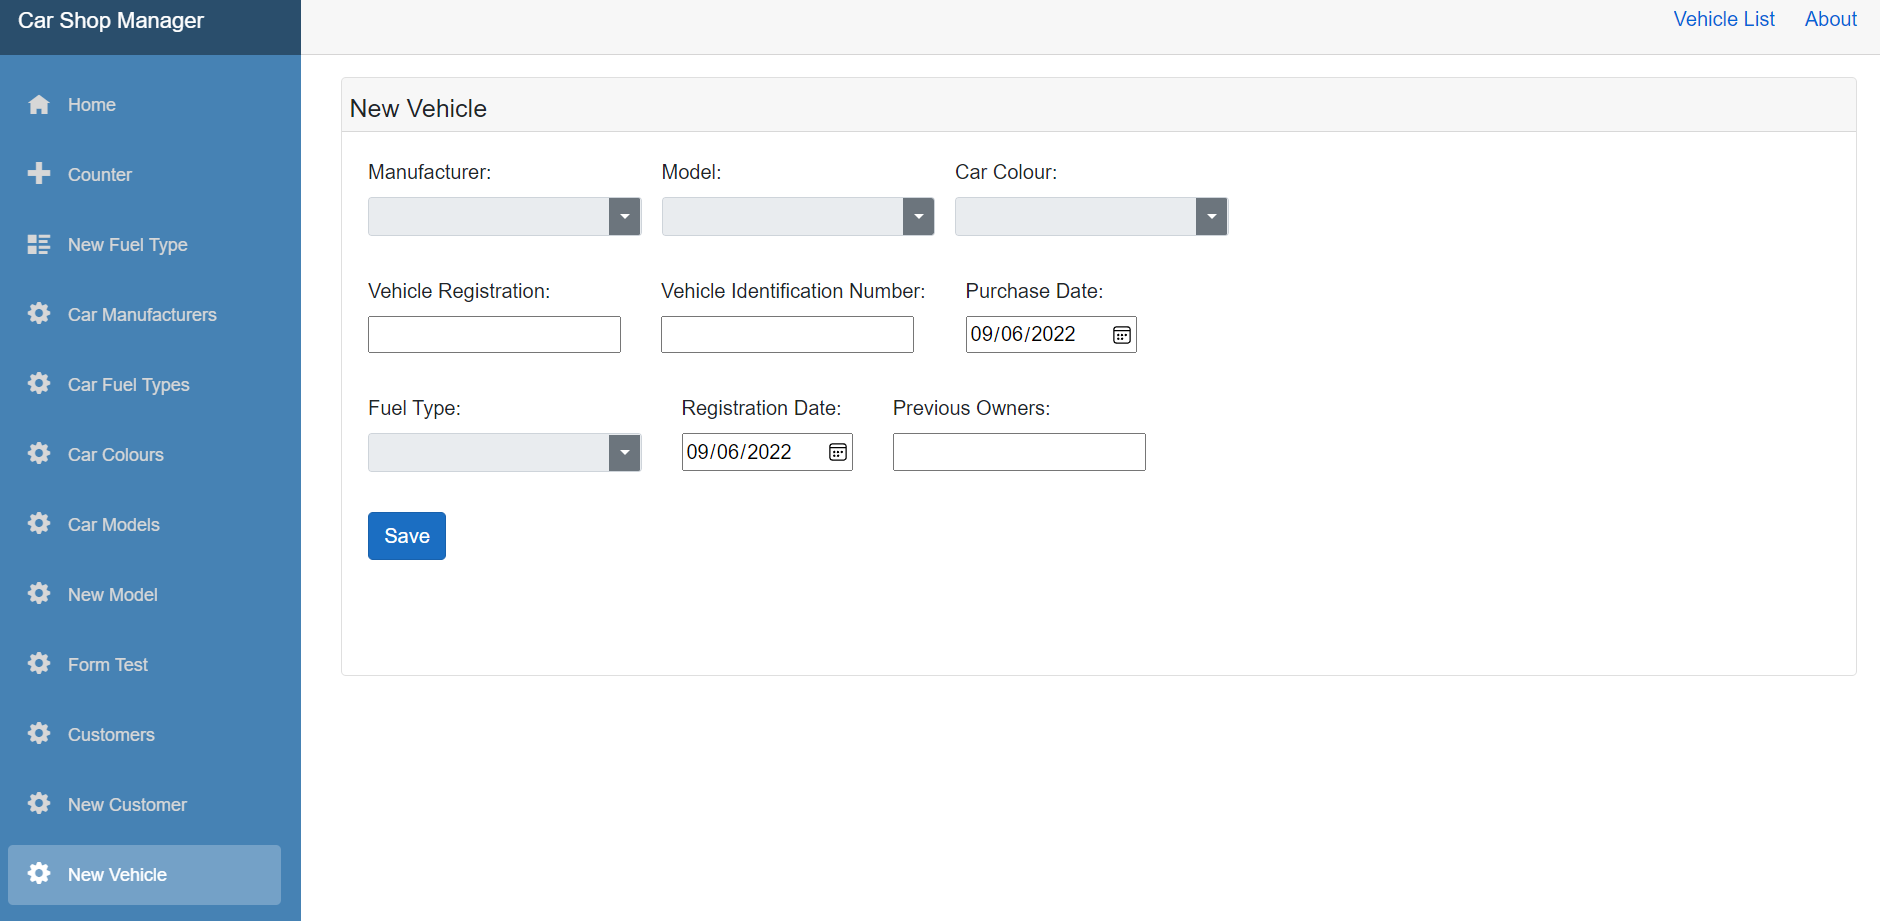Screen dimensions: 1880x921
Task: Click into the Previous Owners input field
Action: pyautogui.click(x=1018, y=453)
